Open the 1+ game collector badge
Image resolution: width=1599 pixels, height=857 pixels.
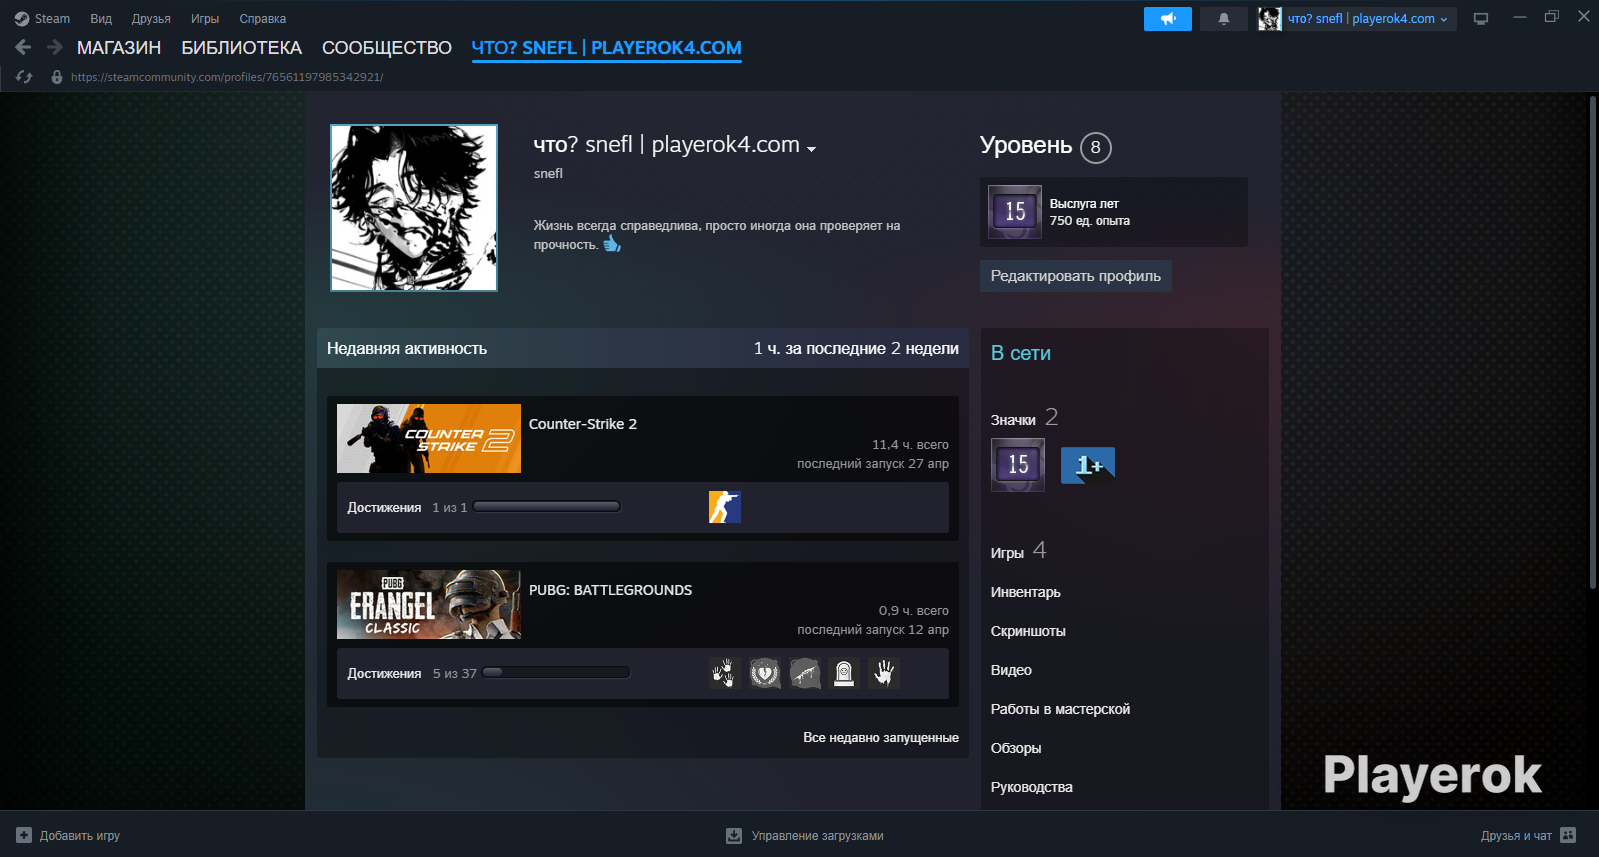tap(1088, 465)
